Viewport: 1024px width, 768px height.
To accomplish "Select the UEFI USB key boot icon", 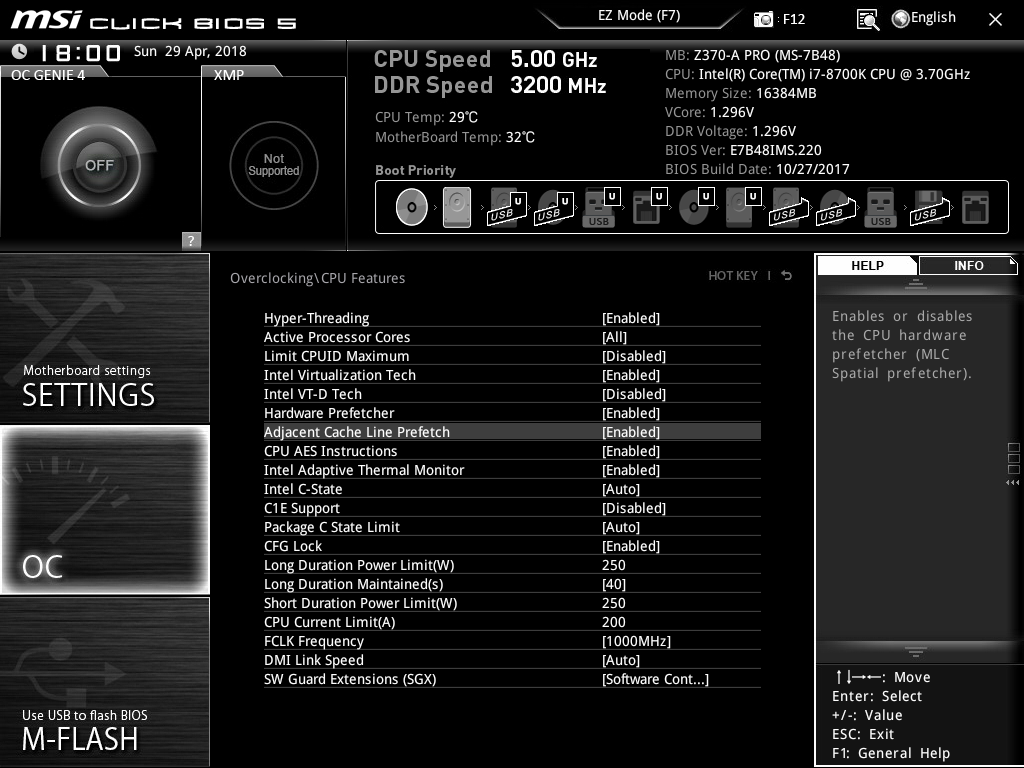I will coord(600,208).
